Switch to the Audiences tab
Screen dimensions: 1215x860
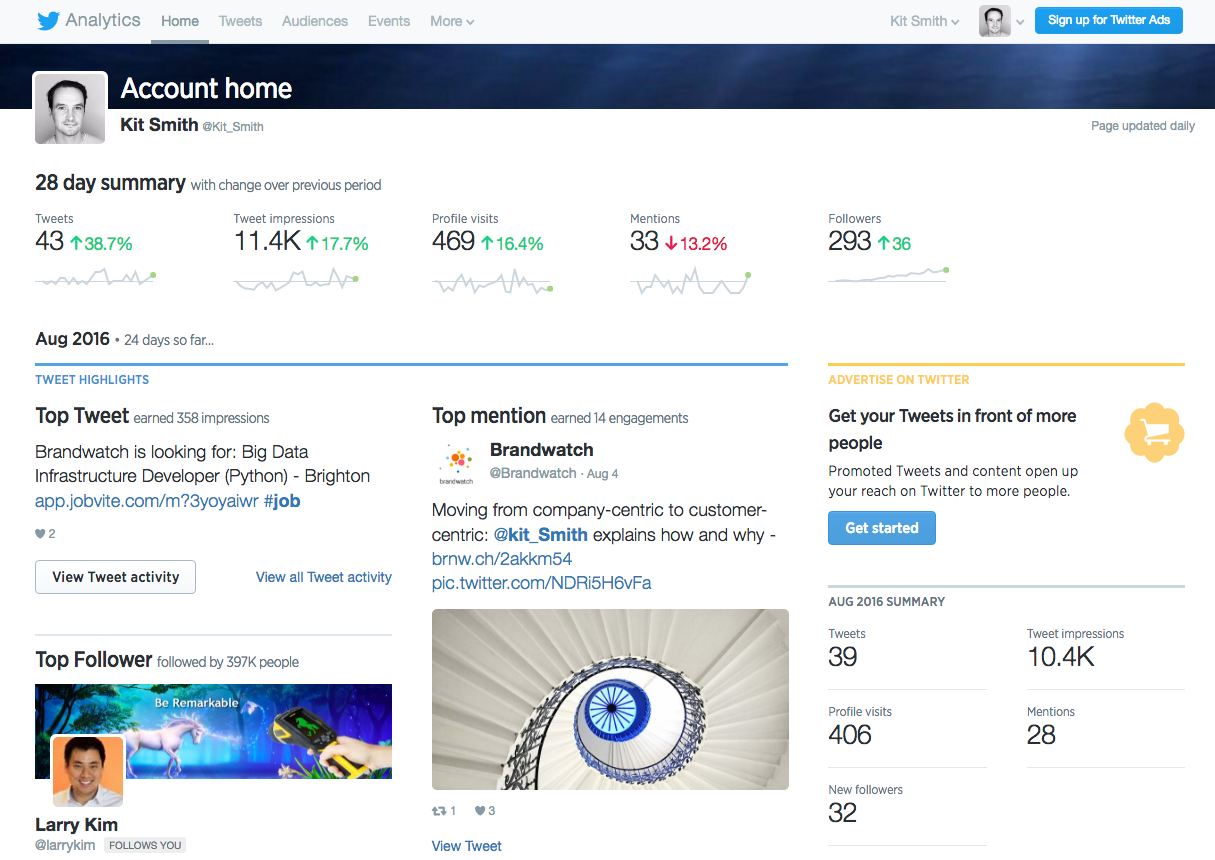[314, 21]
